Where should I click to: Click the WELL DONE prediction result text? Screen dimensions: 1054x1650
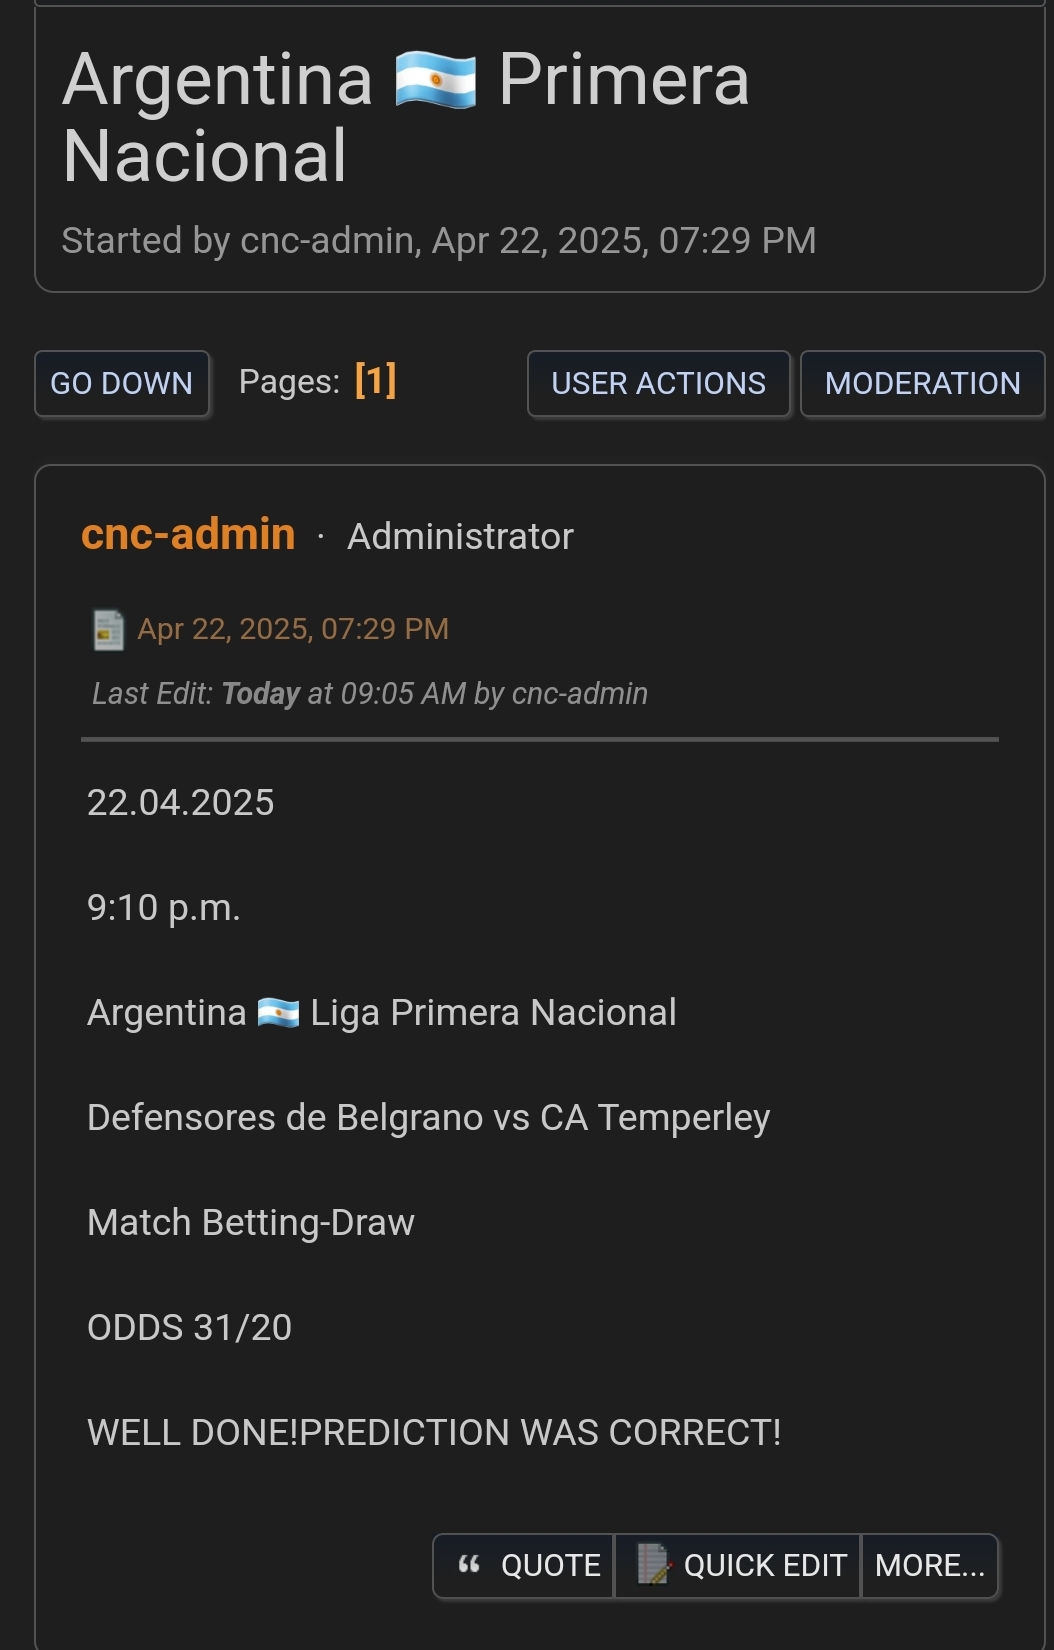434,1433
